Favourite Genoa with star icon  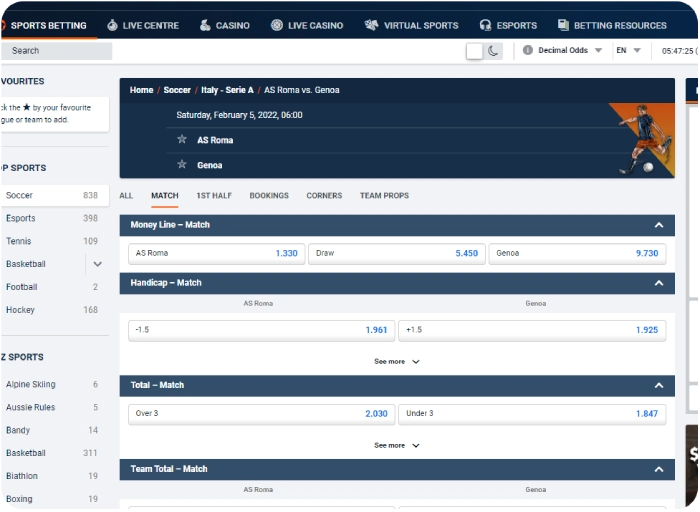[182, 165]
